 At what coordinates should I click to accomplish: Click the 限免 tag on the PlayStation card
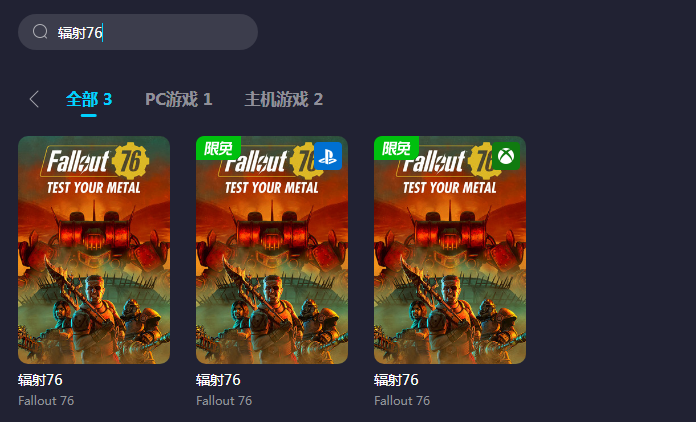pyautogui.click(x=218, y=148)
